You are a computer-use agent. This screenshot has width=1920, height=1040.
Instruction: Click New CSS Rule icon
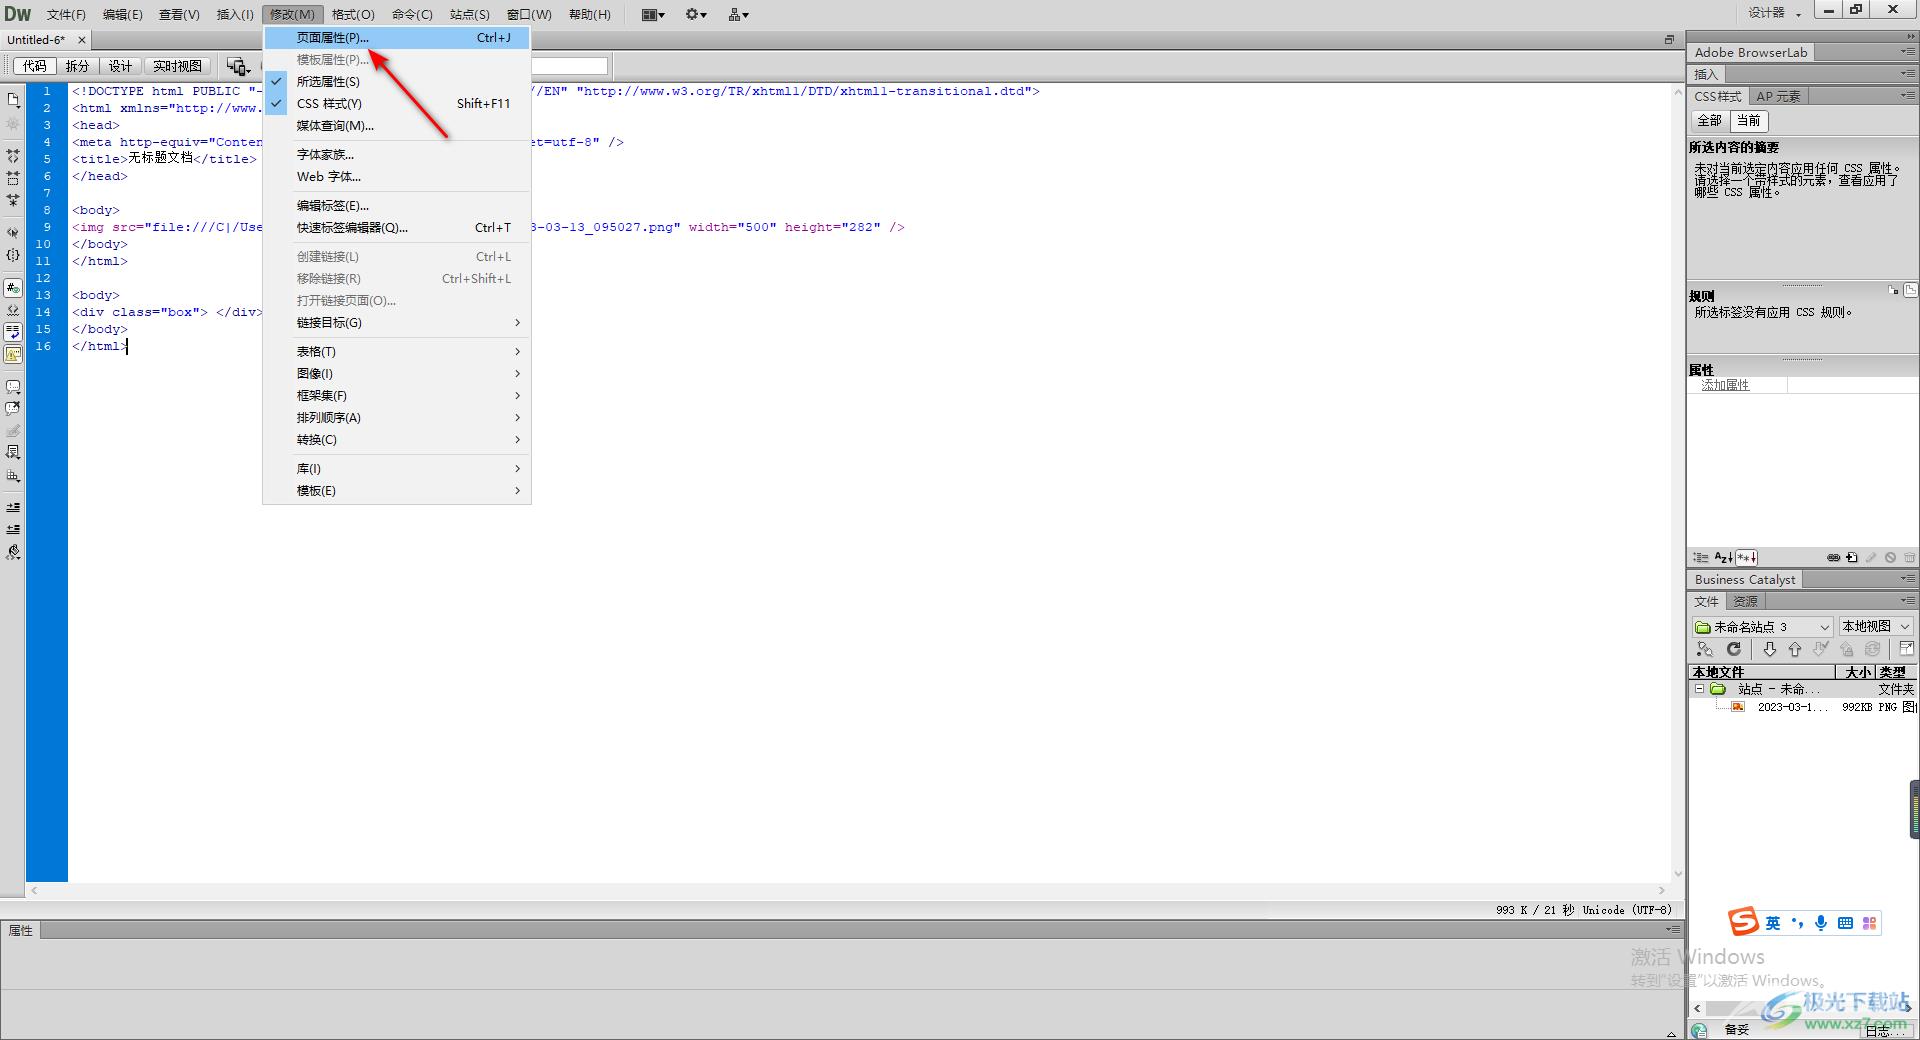point(1852,558)
